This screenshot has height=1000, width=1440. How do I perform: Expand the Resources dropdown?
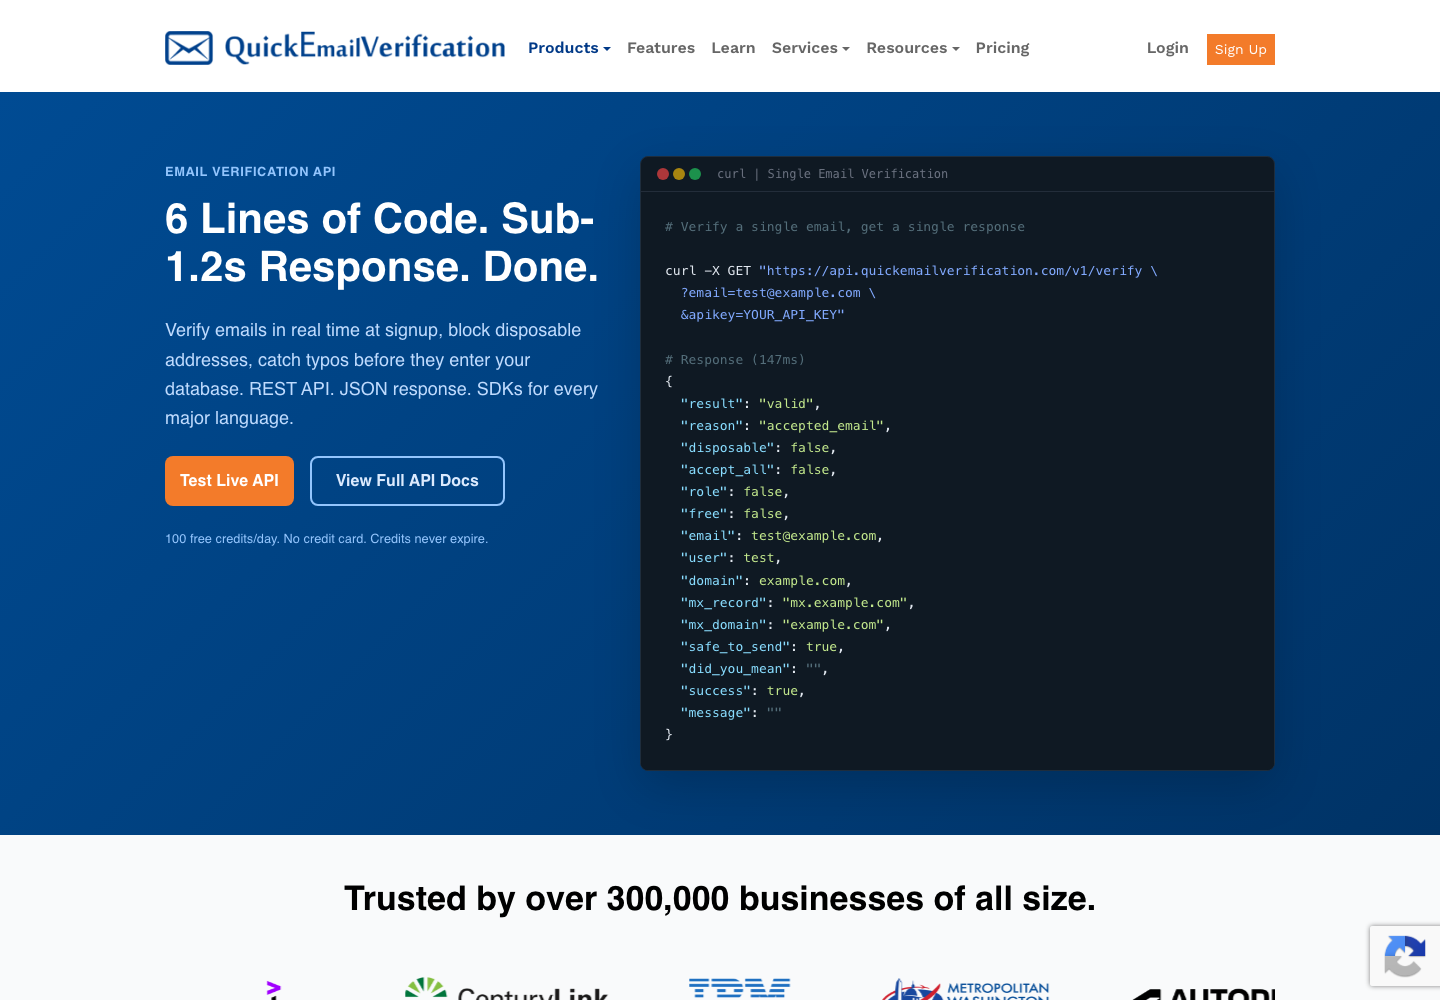click(x=913, y=48)
